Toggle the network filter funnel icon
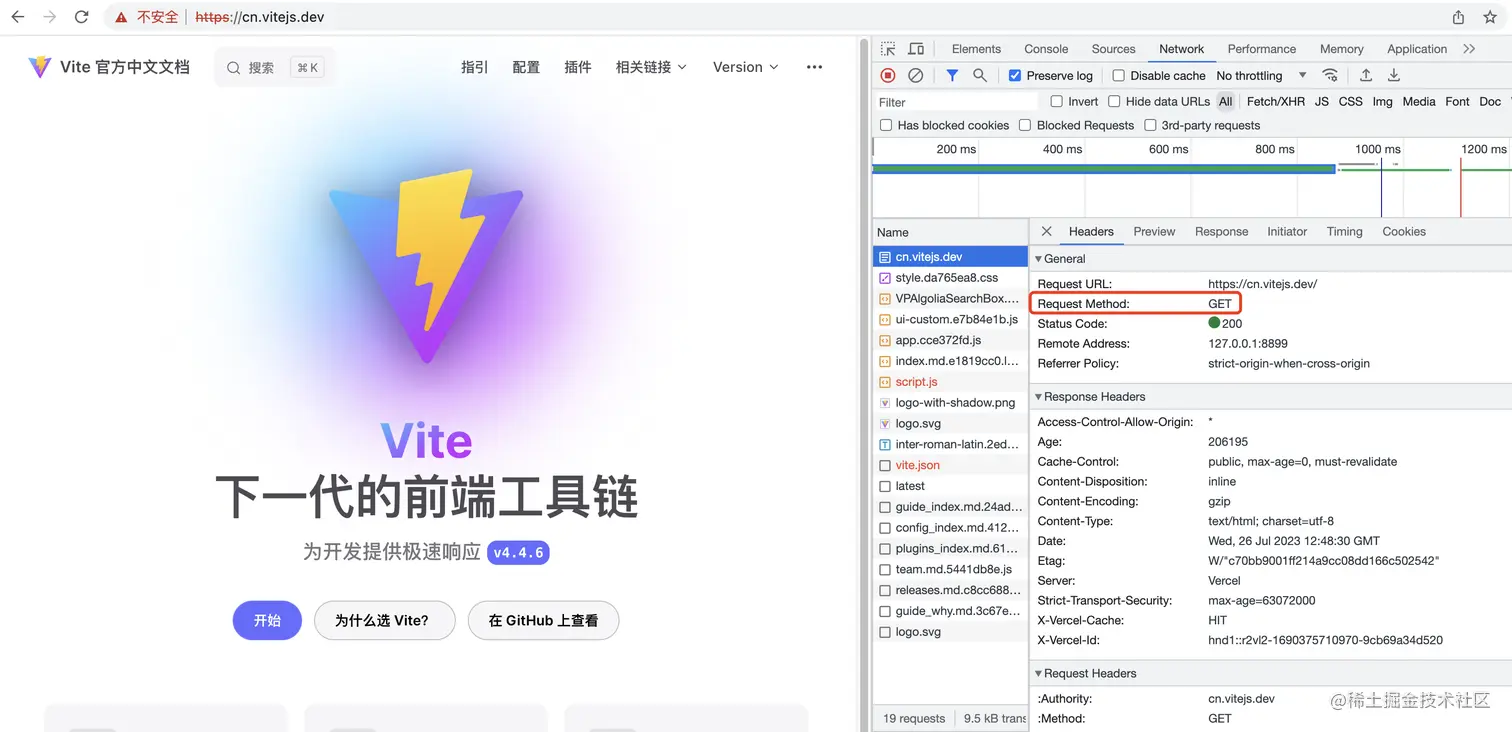Viewport: 1512px width, 732px height. 952,75
